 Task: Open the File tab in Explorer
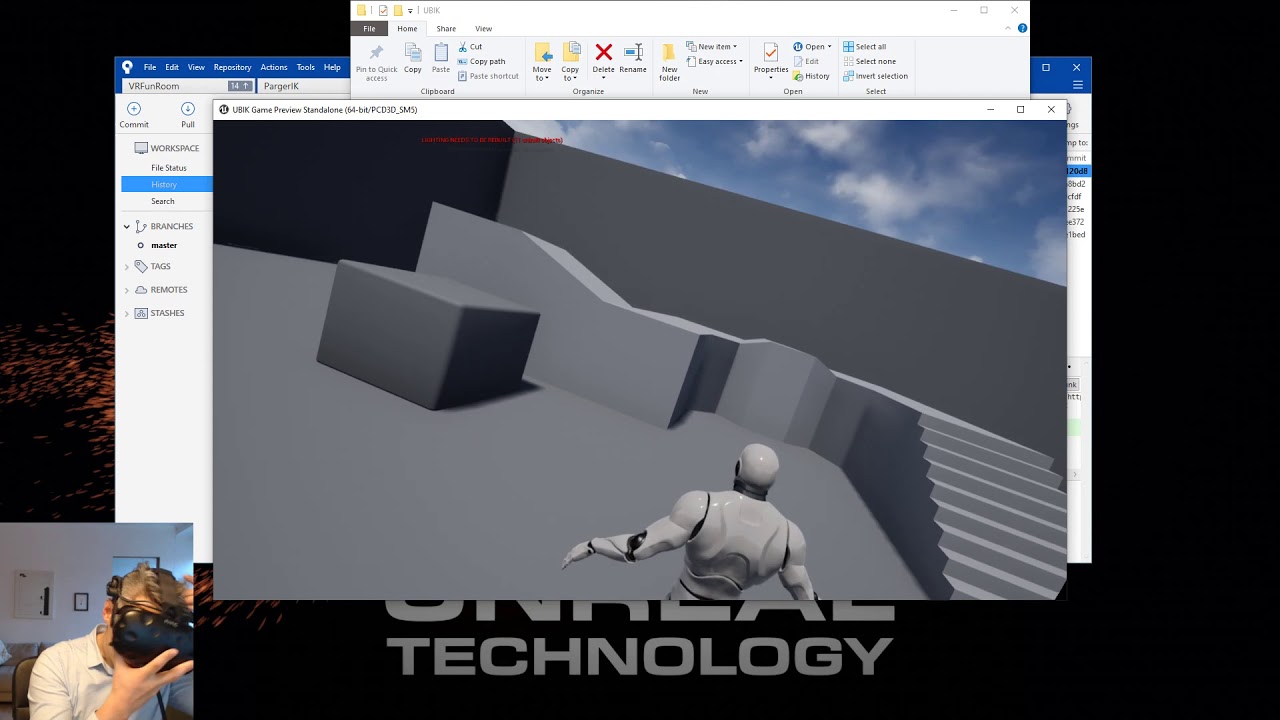tap(370, 29)
